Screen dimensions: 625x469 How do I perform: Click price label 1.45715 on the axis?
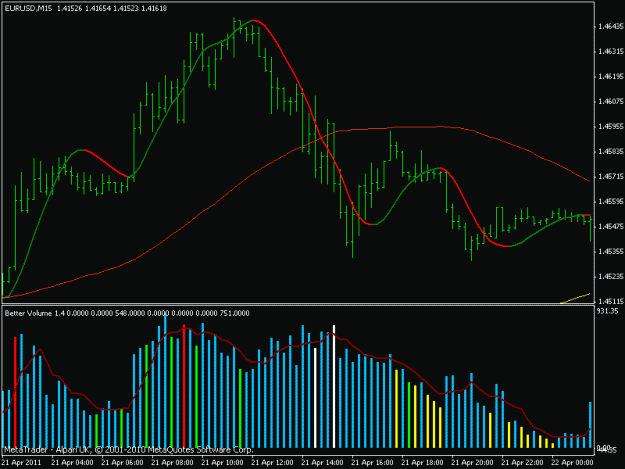click(611, 177)
